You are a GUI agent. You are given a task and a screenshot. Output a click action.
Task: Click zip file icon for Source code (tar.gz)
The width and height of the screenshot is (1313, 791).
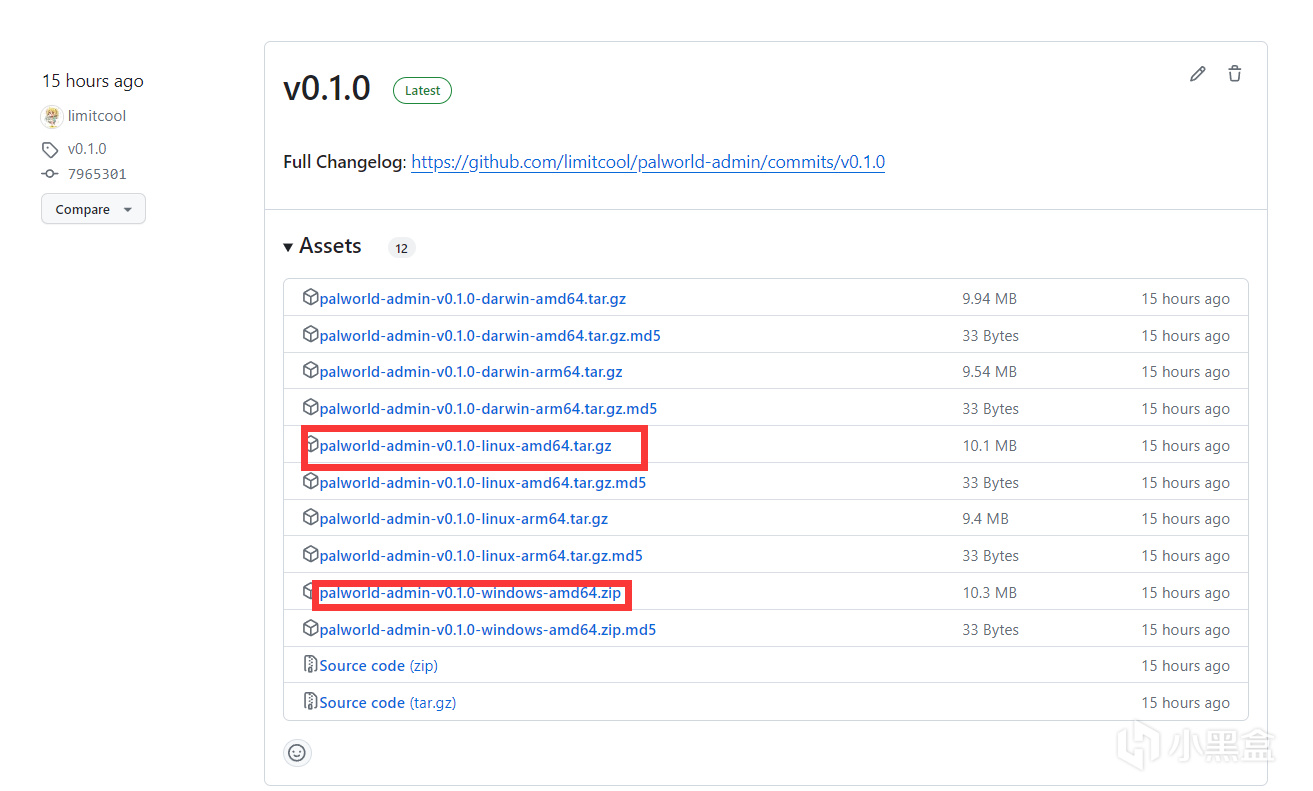click(310, 702)
